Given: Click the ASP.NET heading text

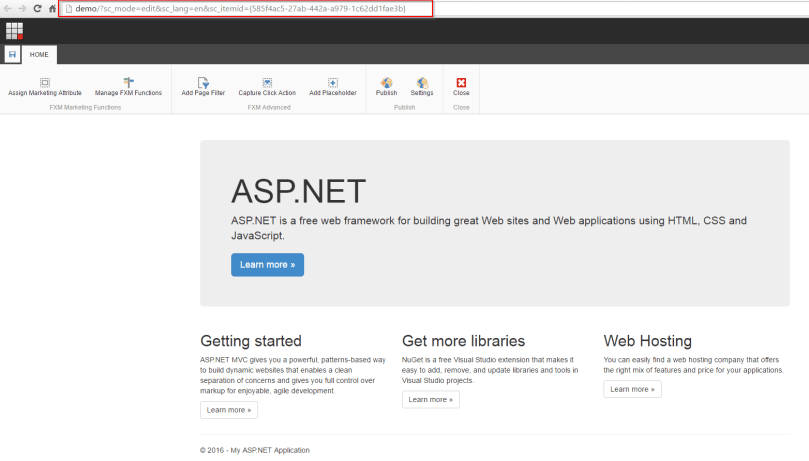Looking at the screenshot, I should coord(298,191).
